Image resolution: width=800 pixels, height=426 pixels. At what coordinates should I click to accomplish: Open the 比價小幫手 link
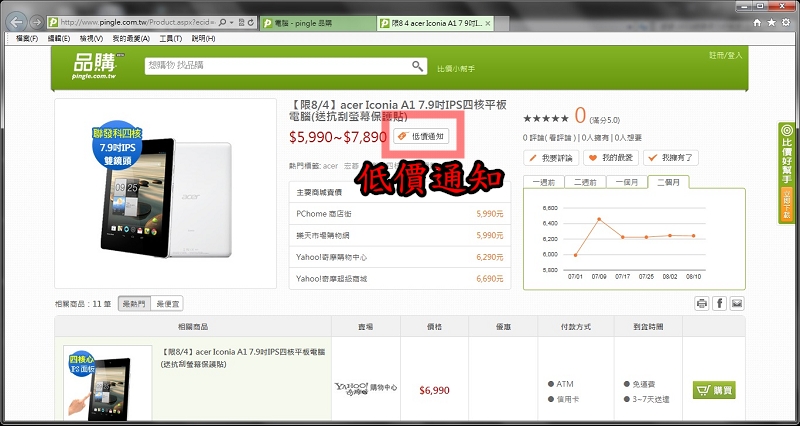(456, 68)
